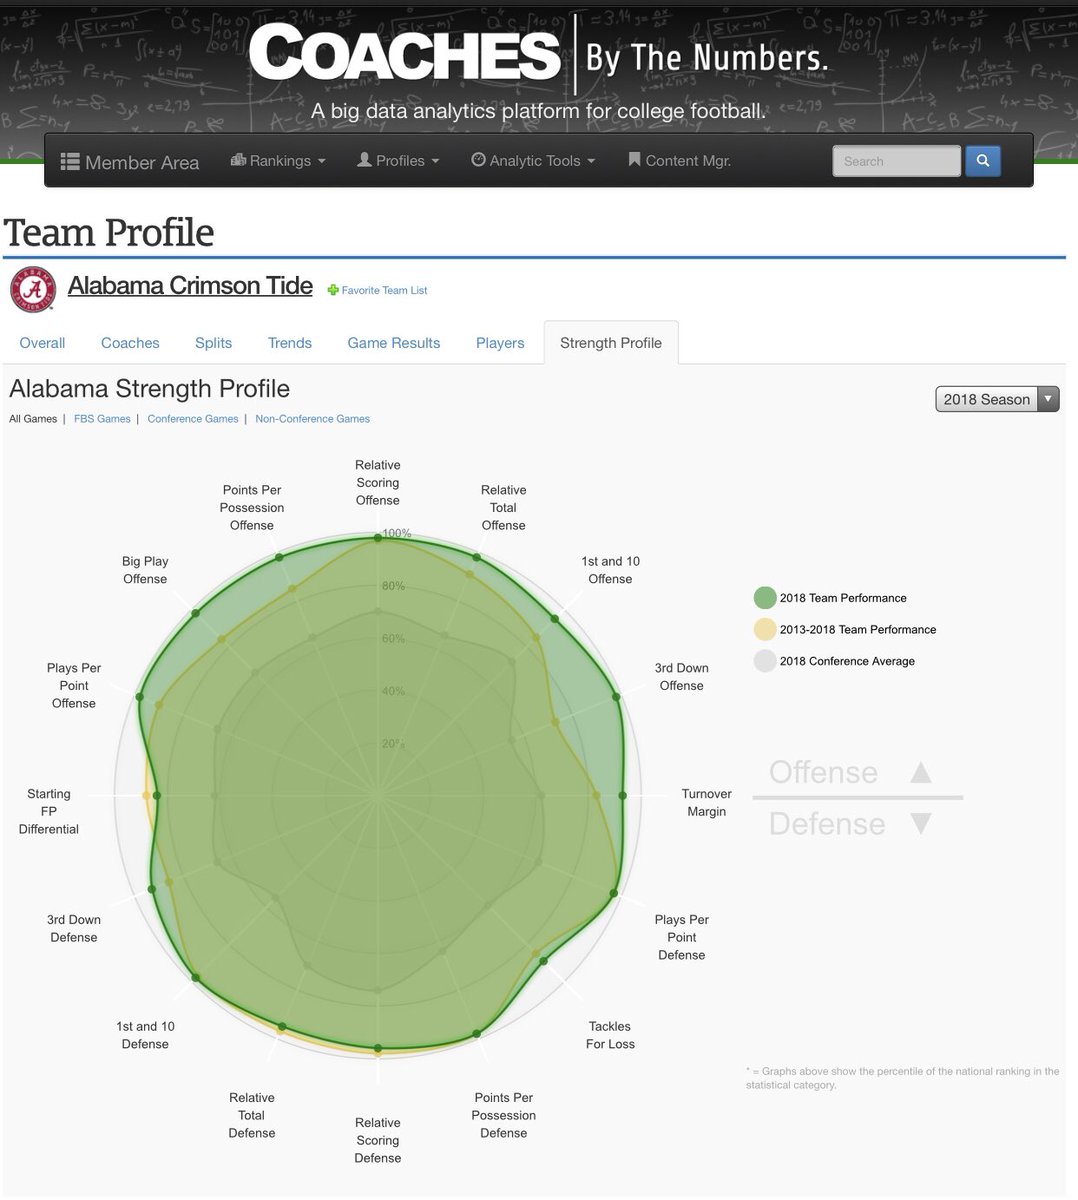Click the Analytic Tools clock icon

point(478,160)
